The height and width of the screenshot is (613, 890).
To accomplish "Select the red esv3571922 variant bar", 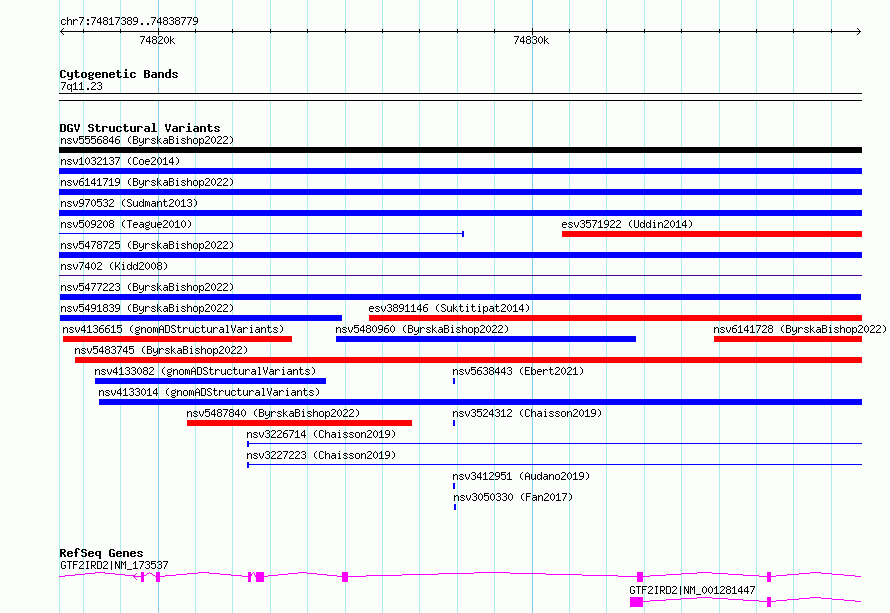I will (712, 234).
